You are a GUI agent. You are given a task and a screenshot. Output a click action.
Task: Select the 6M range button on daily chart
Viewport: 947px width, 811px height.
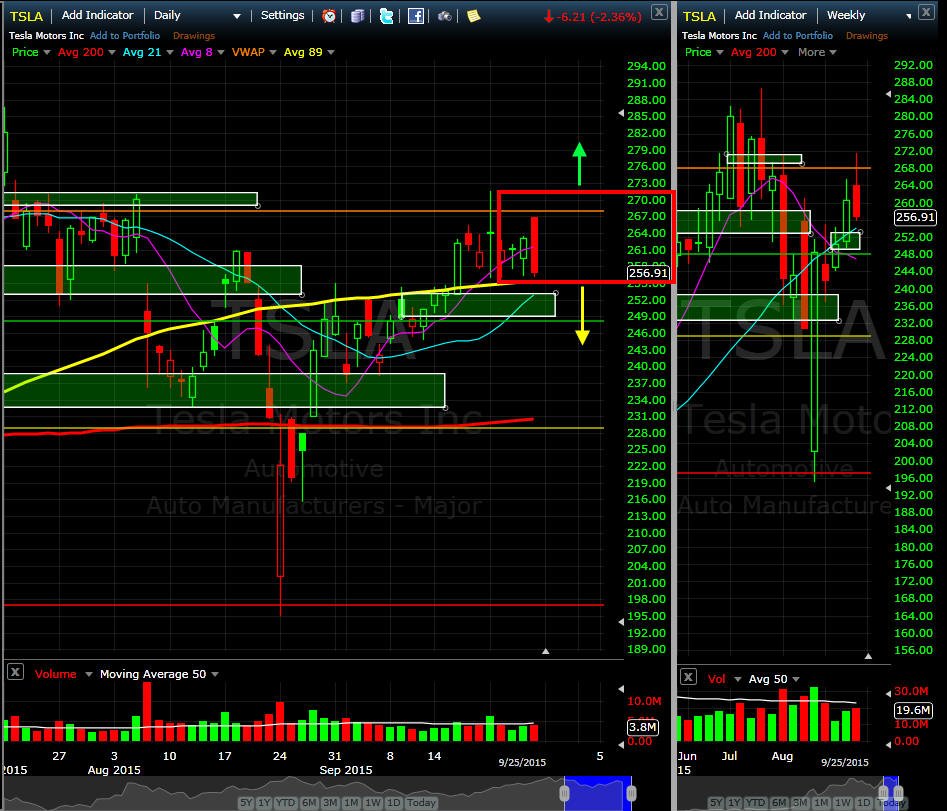tap(309, 803)
